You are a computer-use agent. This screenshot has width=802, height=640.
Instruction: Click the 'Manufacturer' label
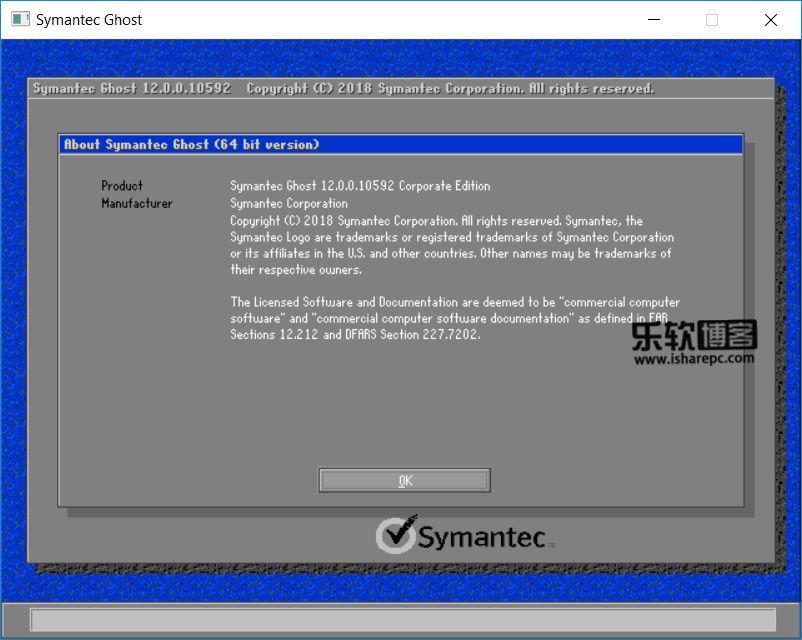137,203
